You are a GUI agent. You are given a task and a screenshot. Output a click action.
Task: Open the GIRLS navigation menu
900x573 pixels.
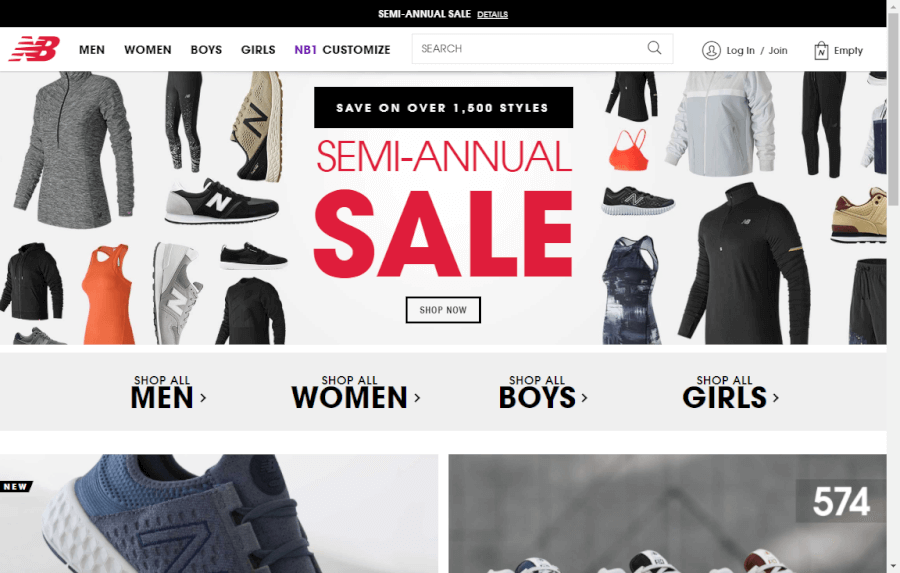(258, 50)
